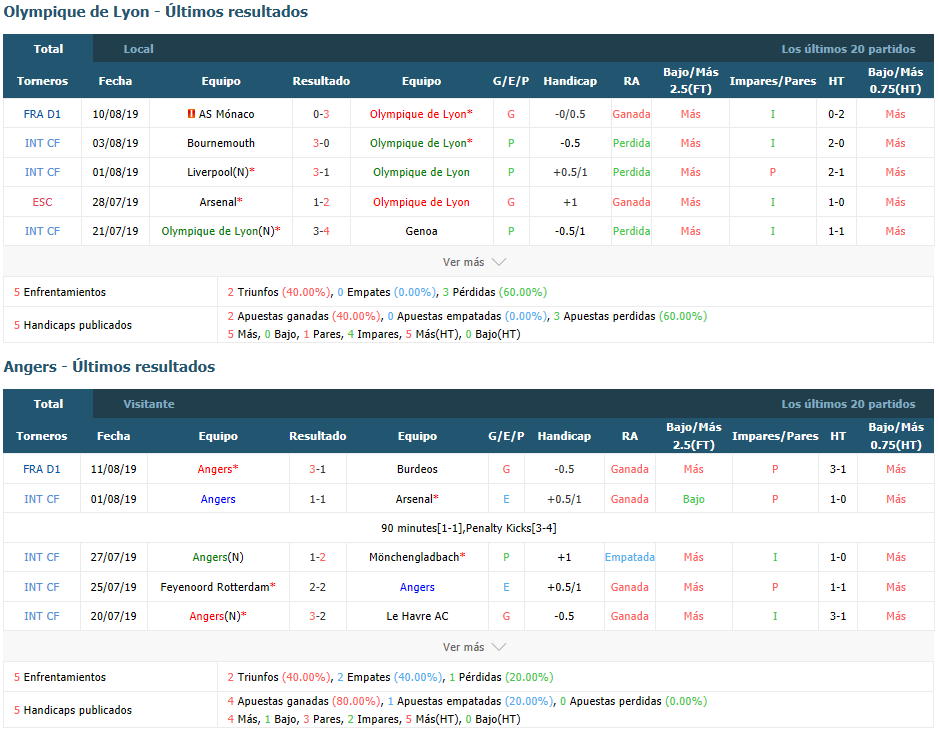The width and height of the screenshot is (939, 734).
Task: Open Genoa team link
Action: (x=421, y=231)
